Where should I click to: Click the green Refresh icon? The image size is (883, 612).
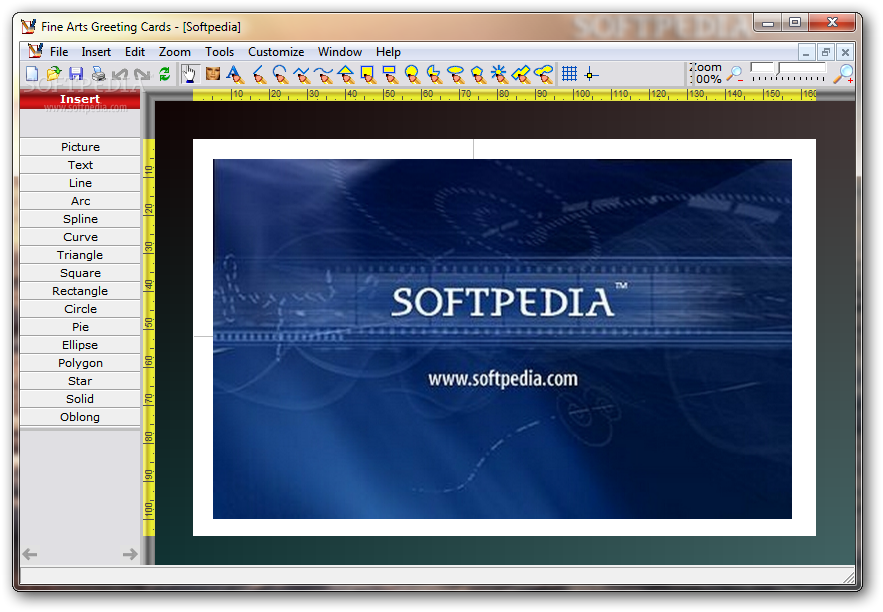coord(164,74)
